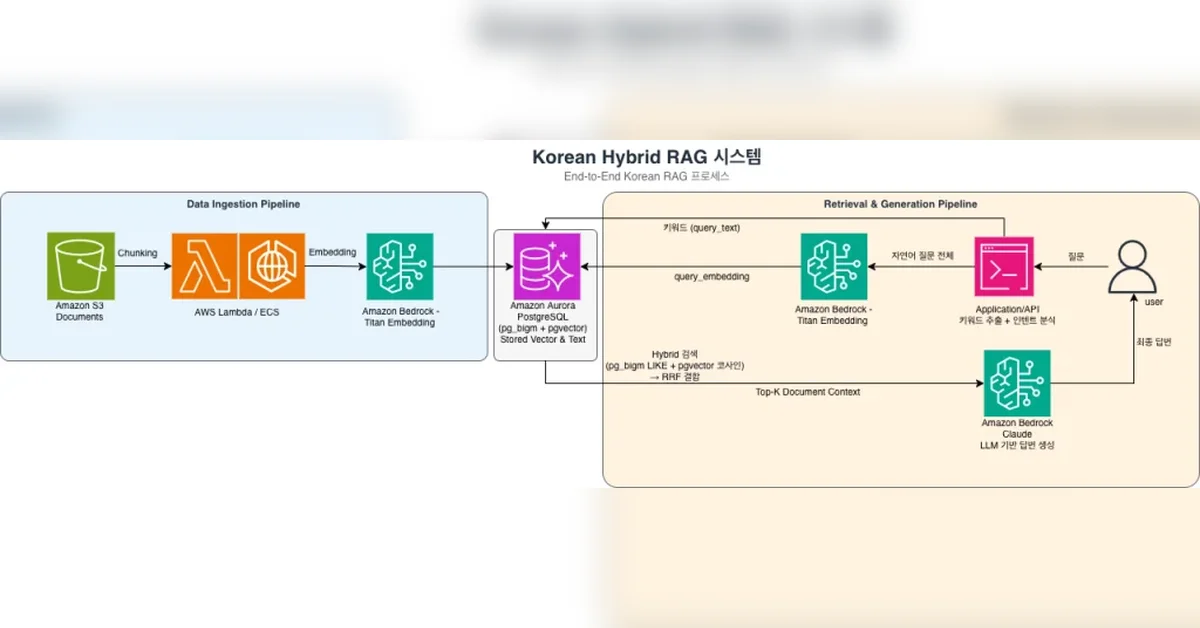Click the Titan Embedding icon in Data Ingestion Pipeline
1200x628 pixels.
[x=400, y=266]
